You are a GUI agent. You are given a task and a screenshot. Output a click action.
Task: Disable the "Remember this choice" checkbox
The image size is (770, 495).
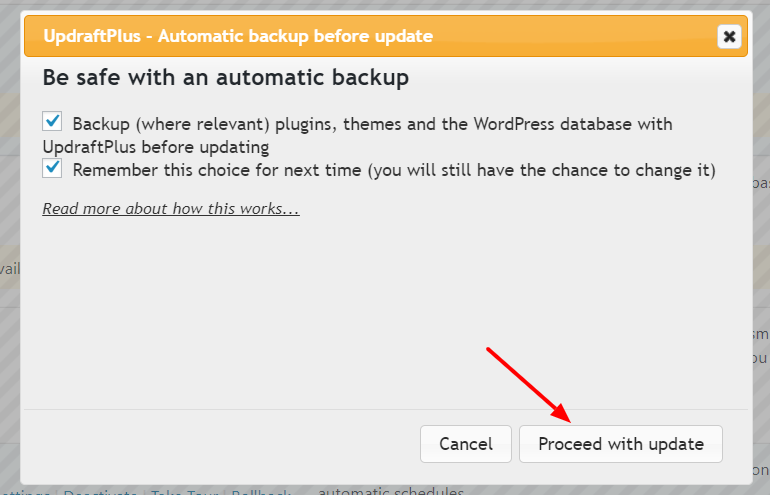pos(52,169)
